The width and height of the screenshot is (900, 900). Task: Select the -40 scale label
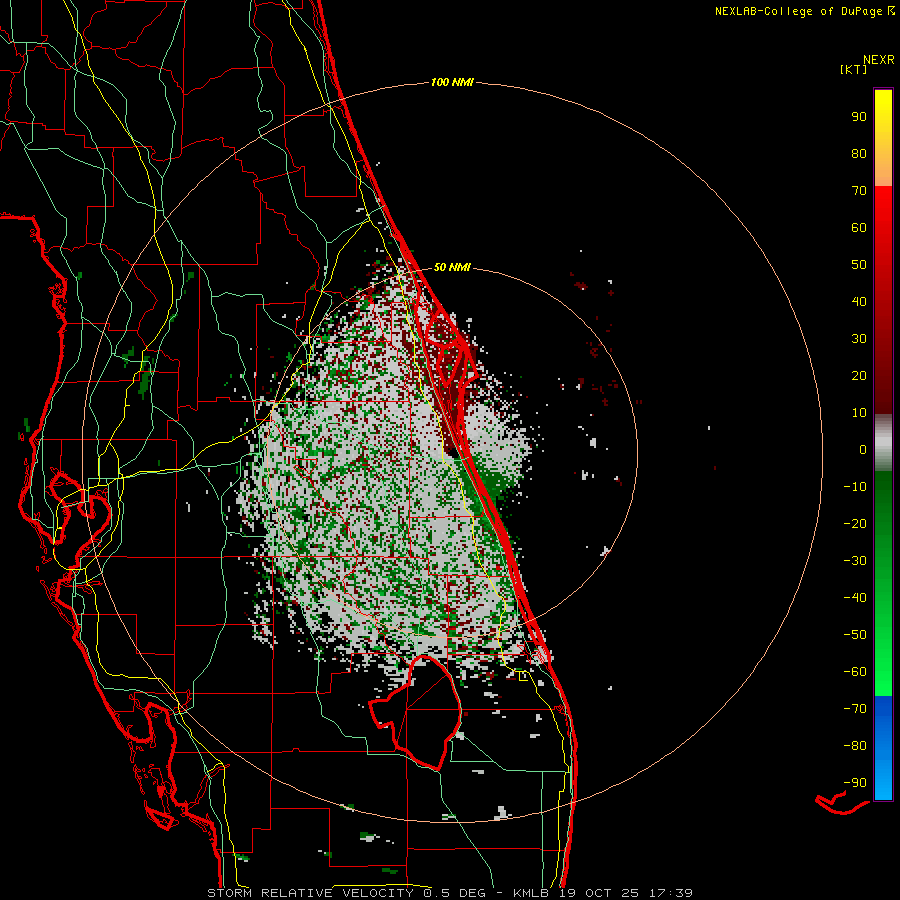pyautogui.click(x=855, y=598)
